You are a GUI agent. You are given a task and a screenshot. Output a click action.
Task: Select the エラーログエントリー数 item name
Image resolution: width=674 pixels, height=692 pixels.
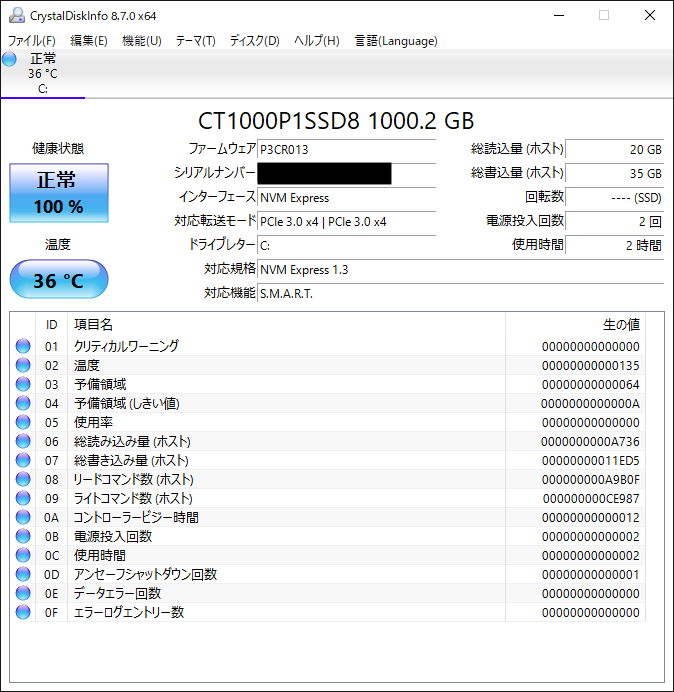(x=128, y=612)
